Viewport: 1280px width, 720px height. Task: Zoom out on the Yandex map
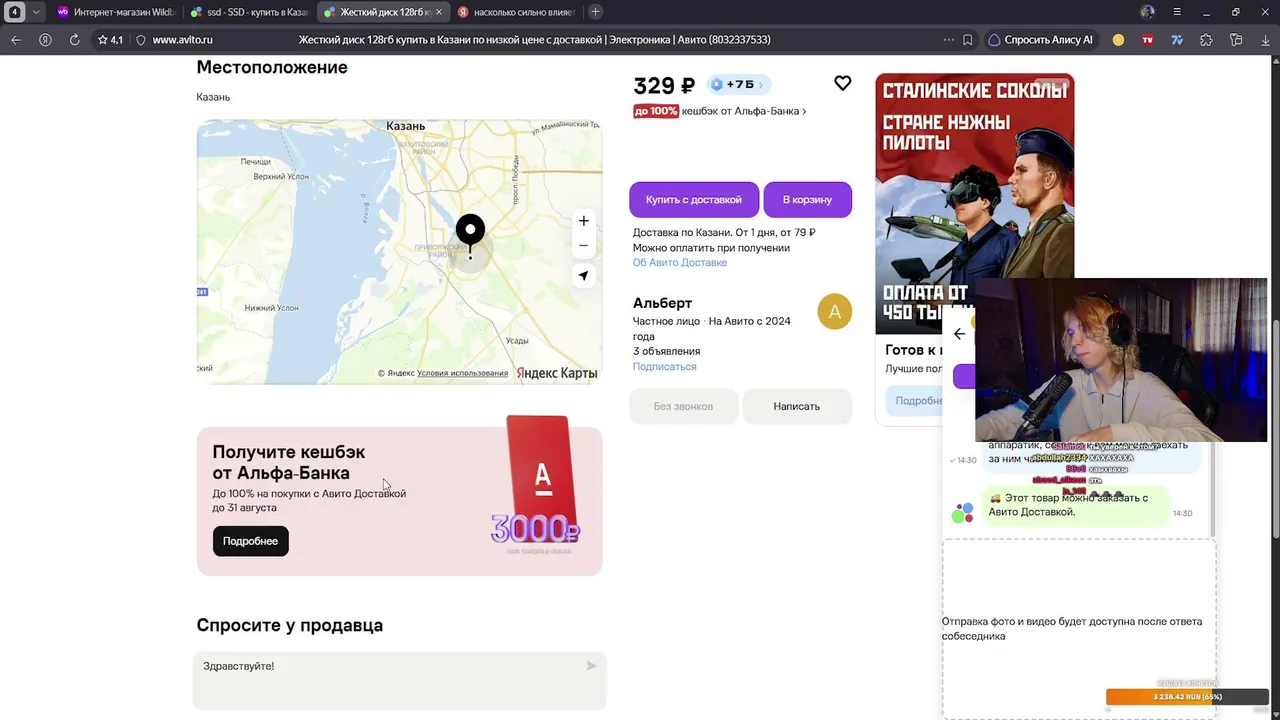point(584,246)
